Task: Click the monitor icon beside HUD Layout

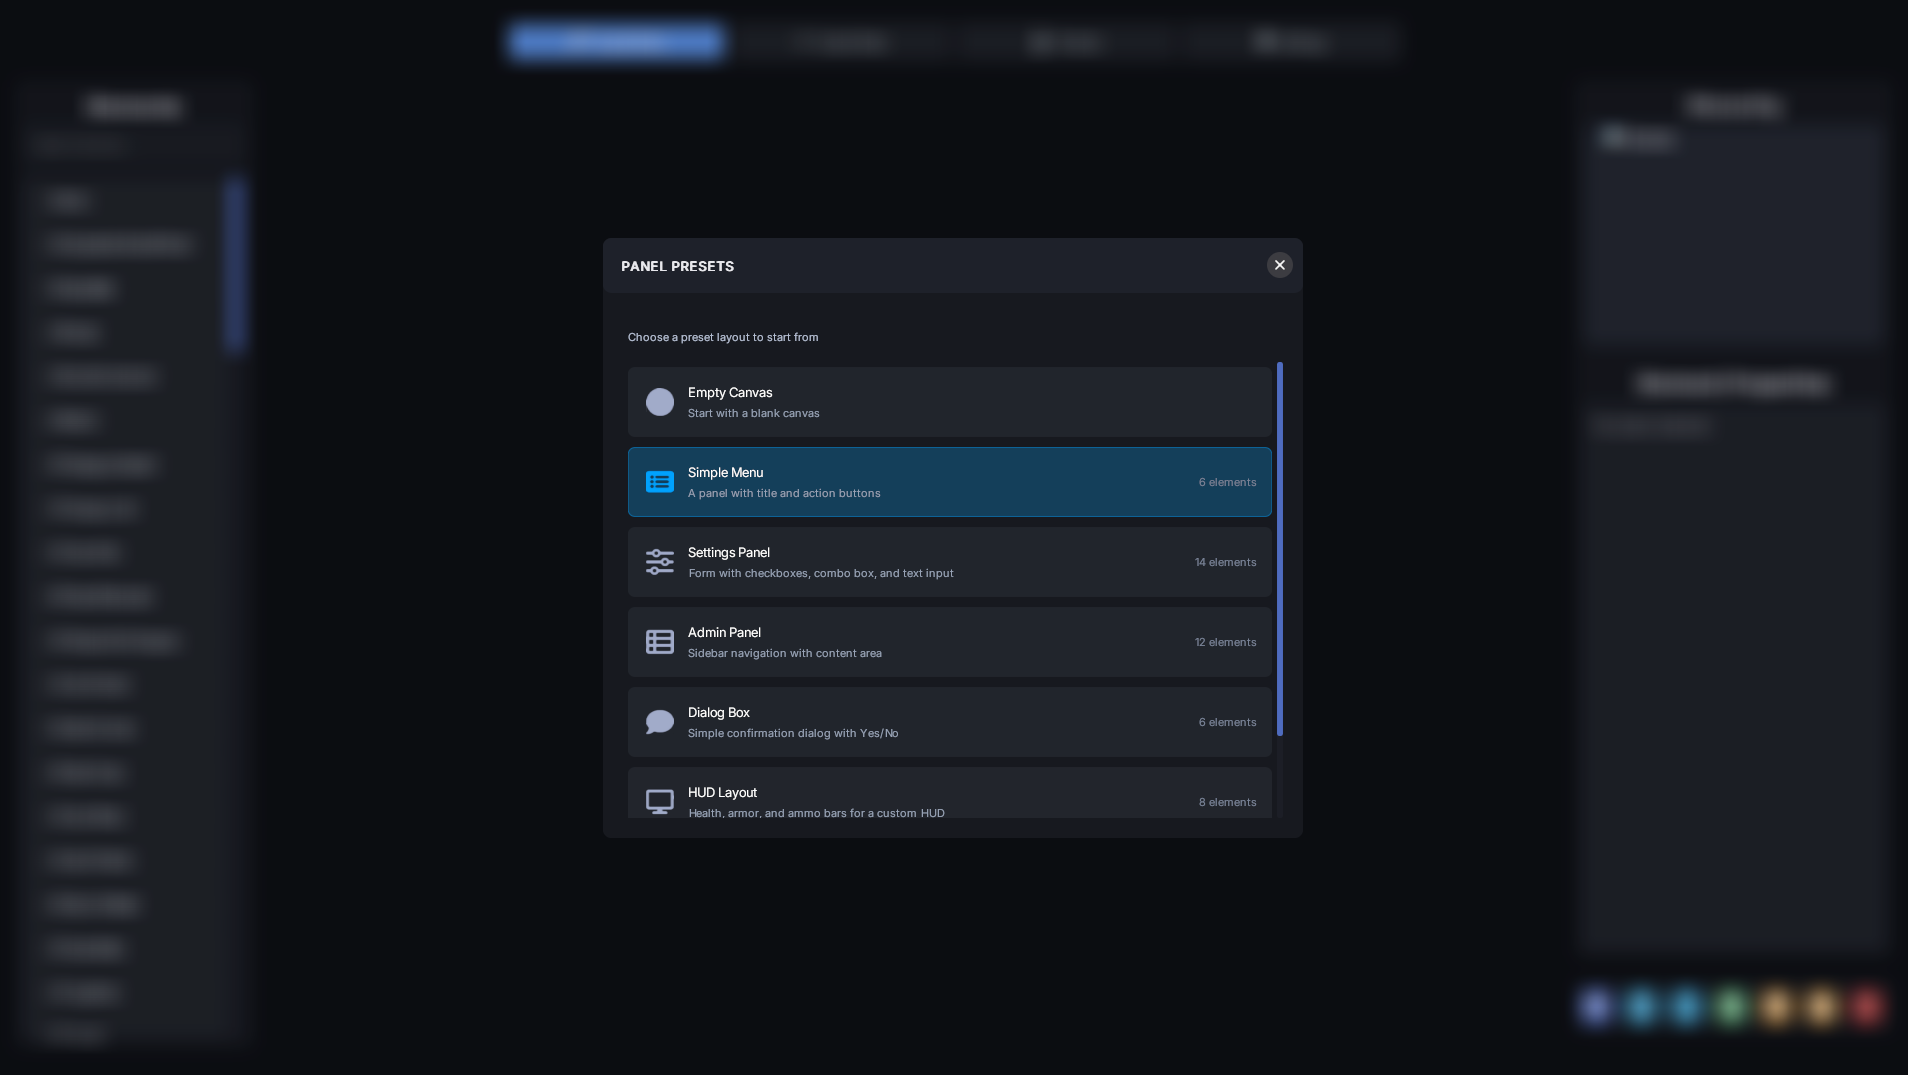Action: pos(660,801)
